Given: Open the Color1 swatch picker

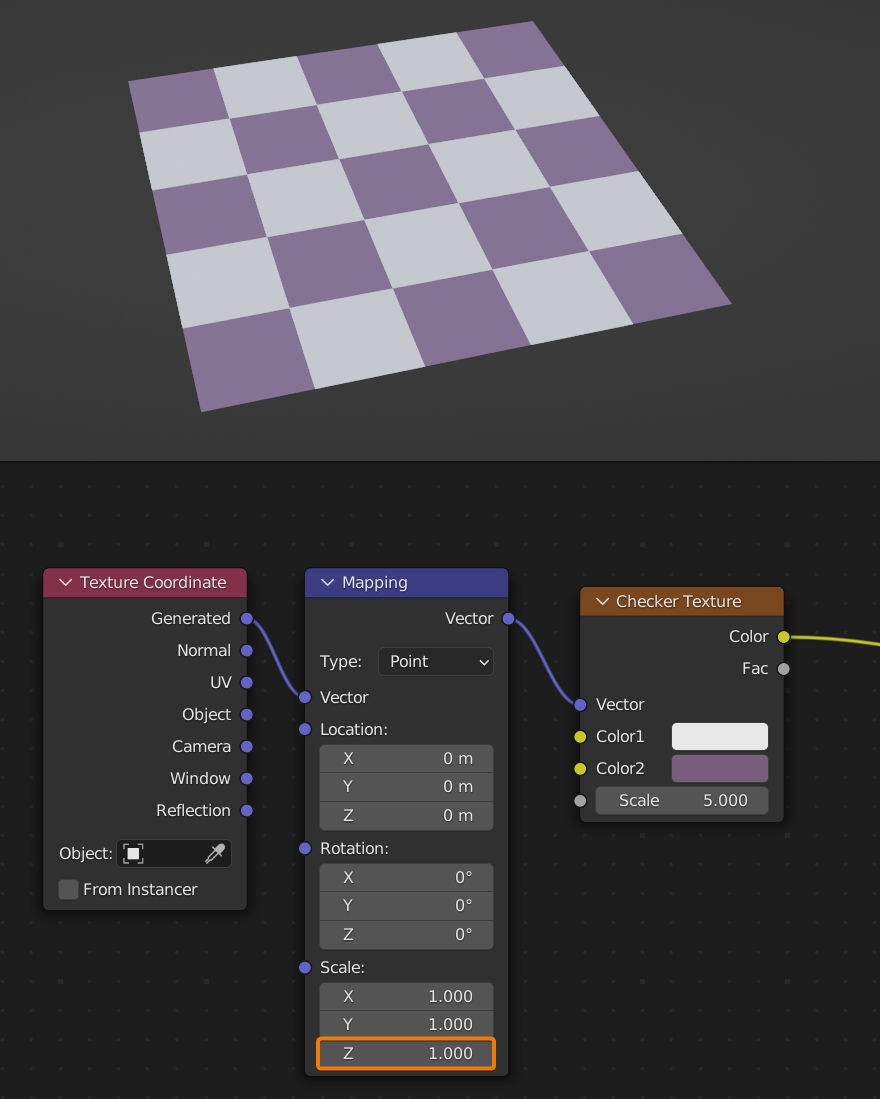Looking at the screenshot, I should click(719, 736).
